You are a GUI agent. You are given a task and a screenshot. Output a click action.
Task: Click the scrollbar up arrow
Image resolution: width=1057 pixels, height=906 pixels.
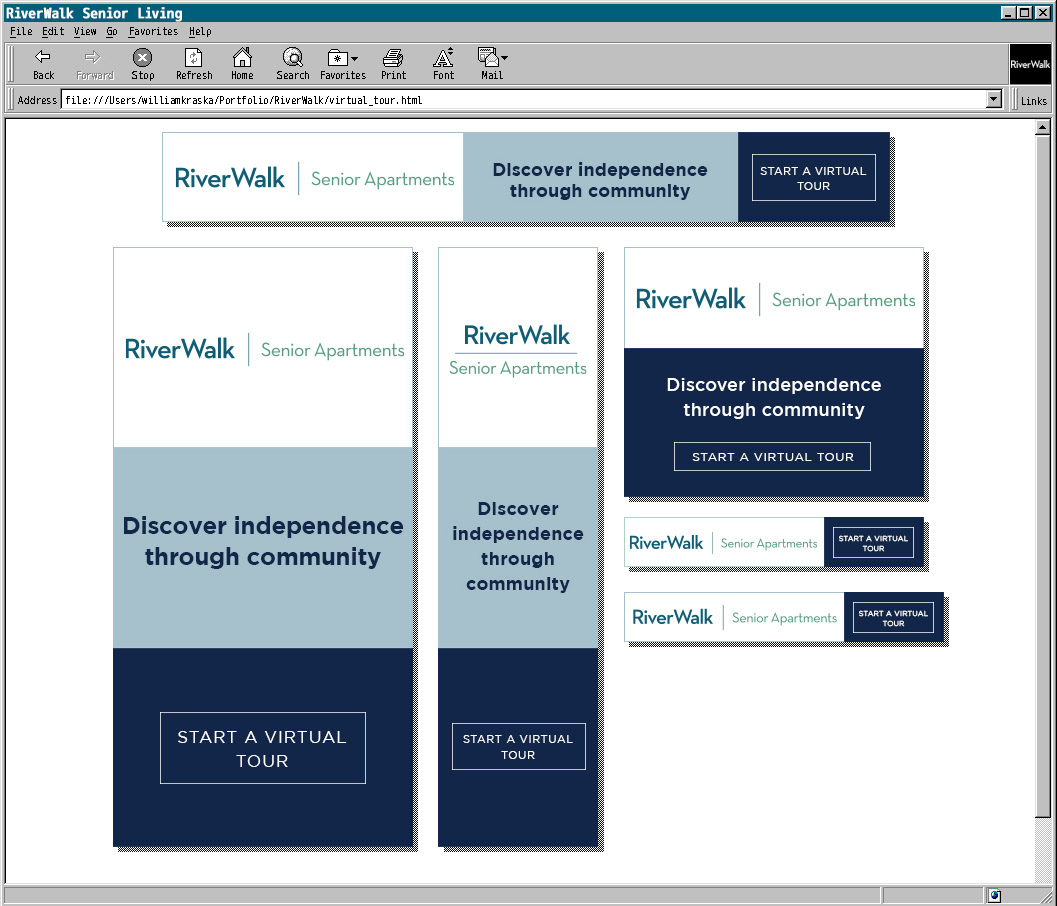point(1042,127)
